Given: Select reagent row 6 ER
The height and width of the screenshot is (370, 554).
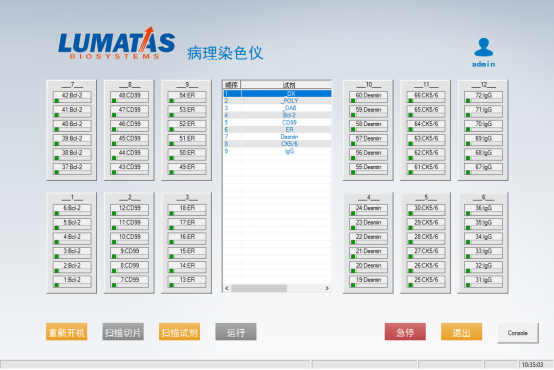Looking at the screenshot, I should [x=277, y=129].
